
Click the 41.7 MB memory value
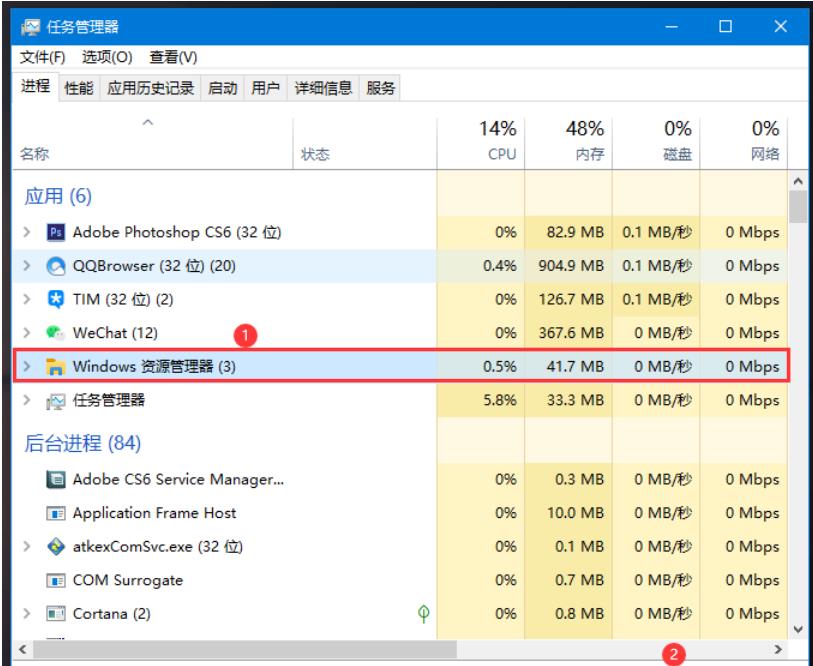[575, 366]
